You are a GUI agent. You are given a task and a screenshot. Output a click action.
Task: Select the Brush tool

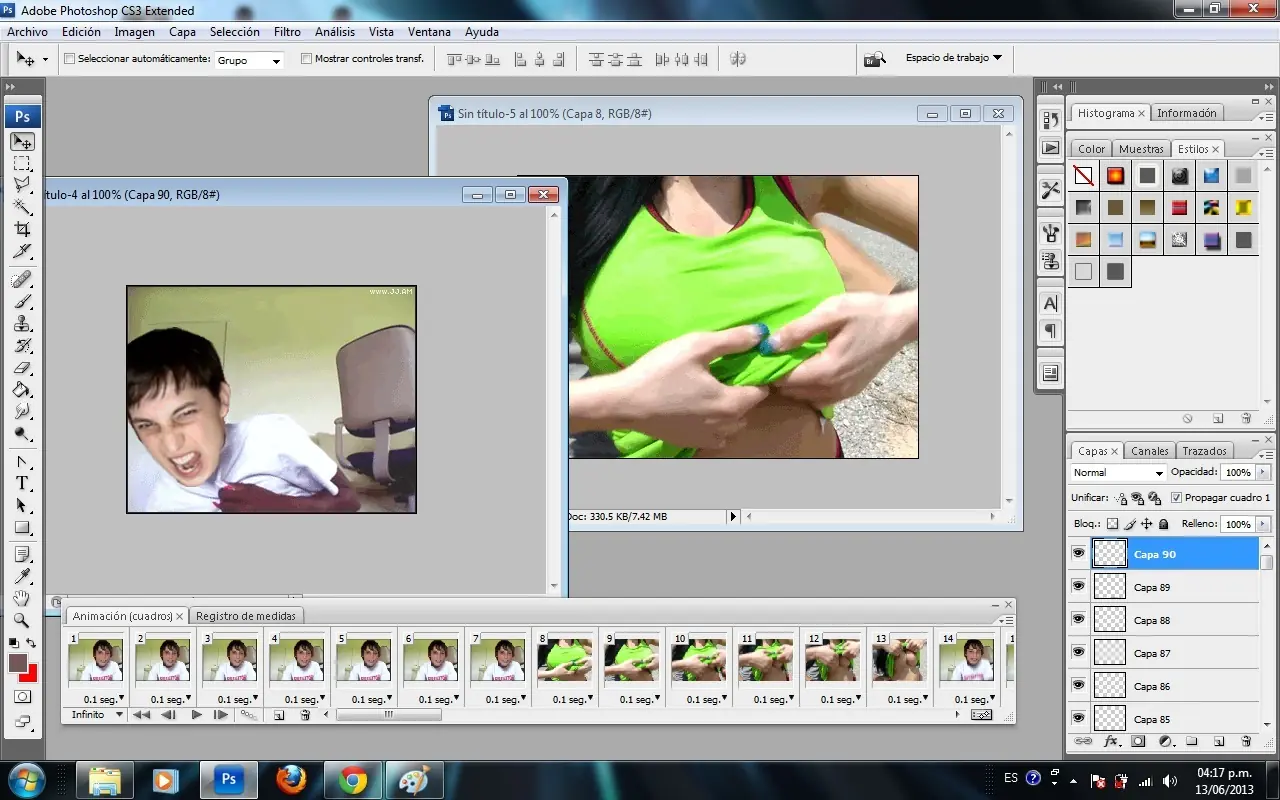click(22, 301)
